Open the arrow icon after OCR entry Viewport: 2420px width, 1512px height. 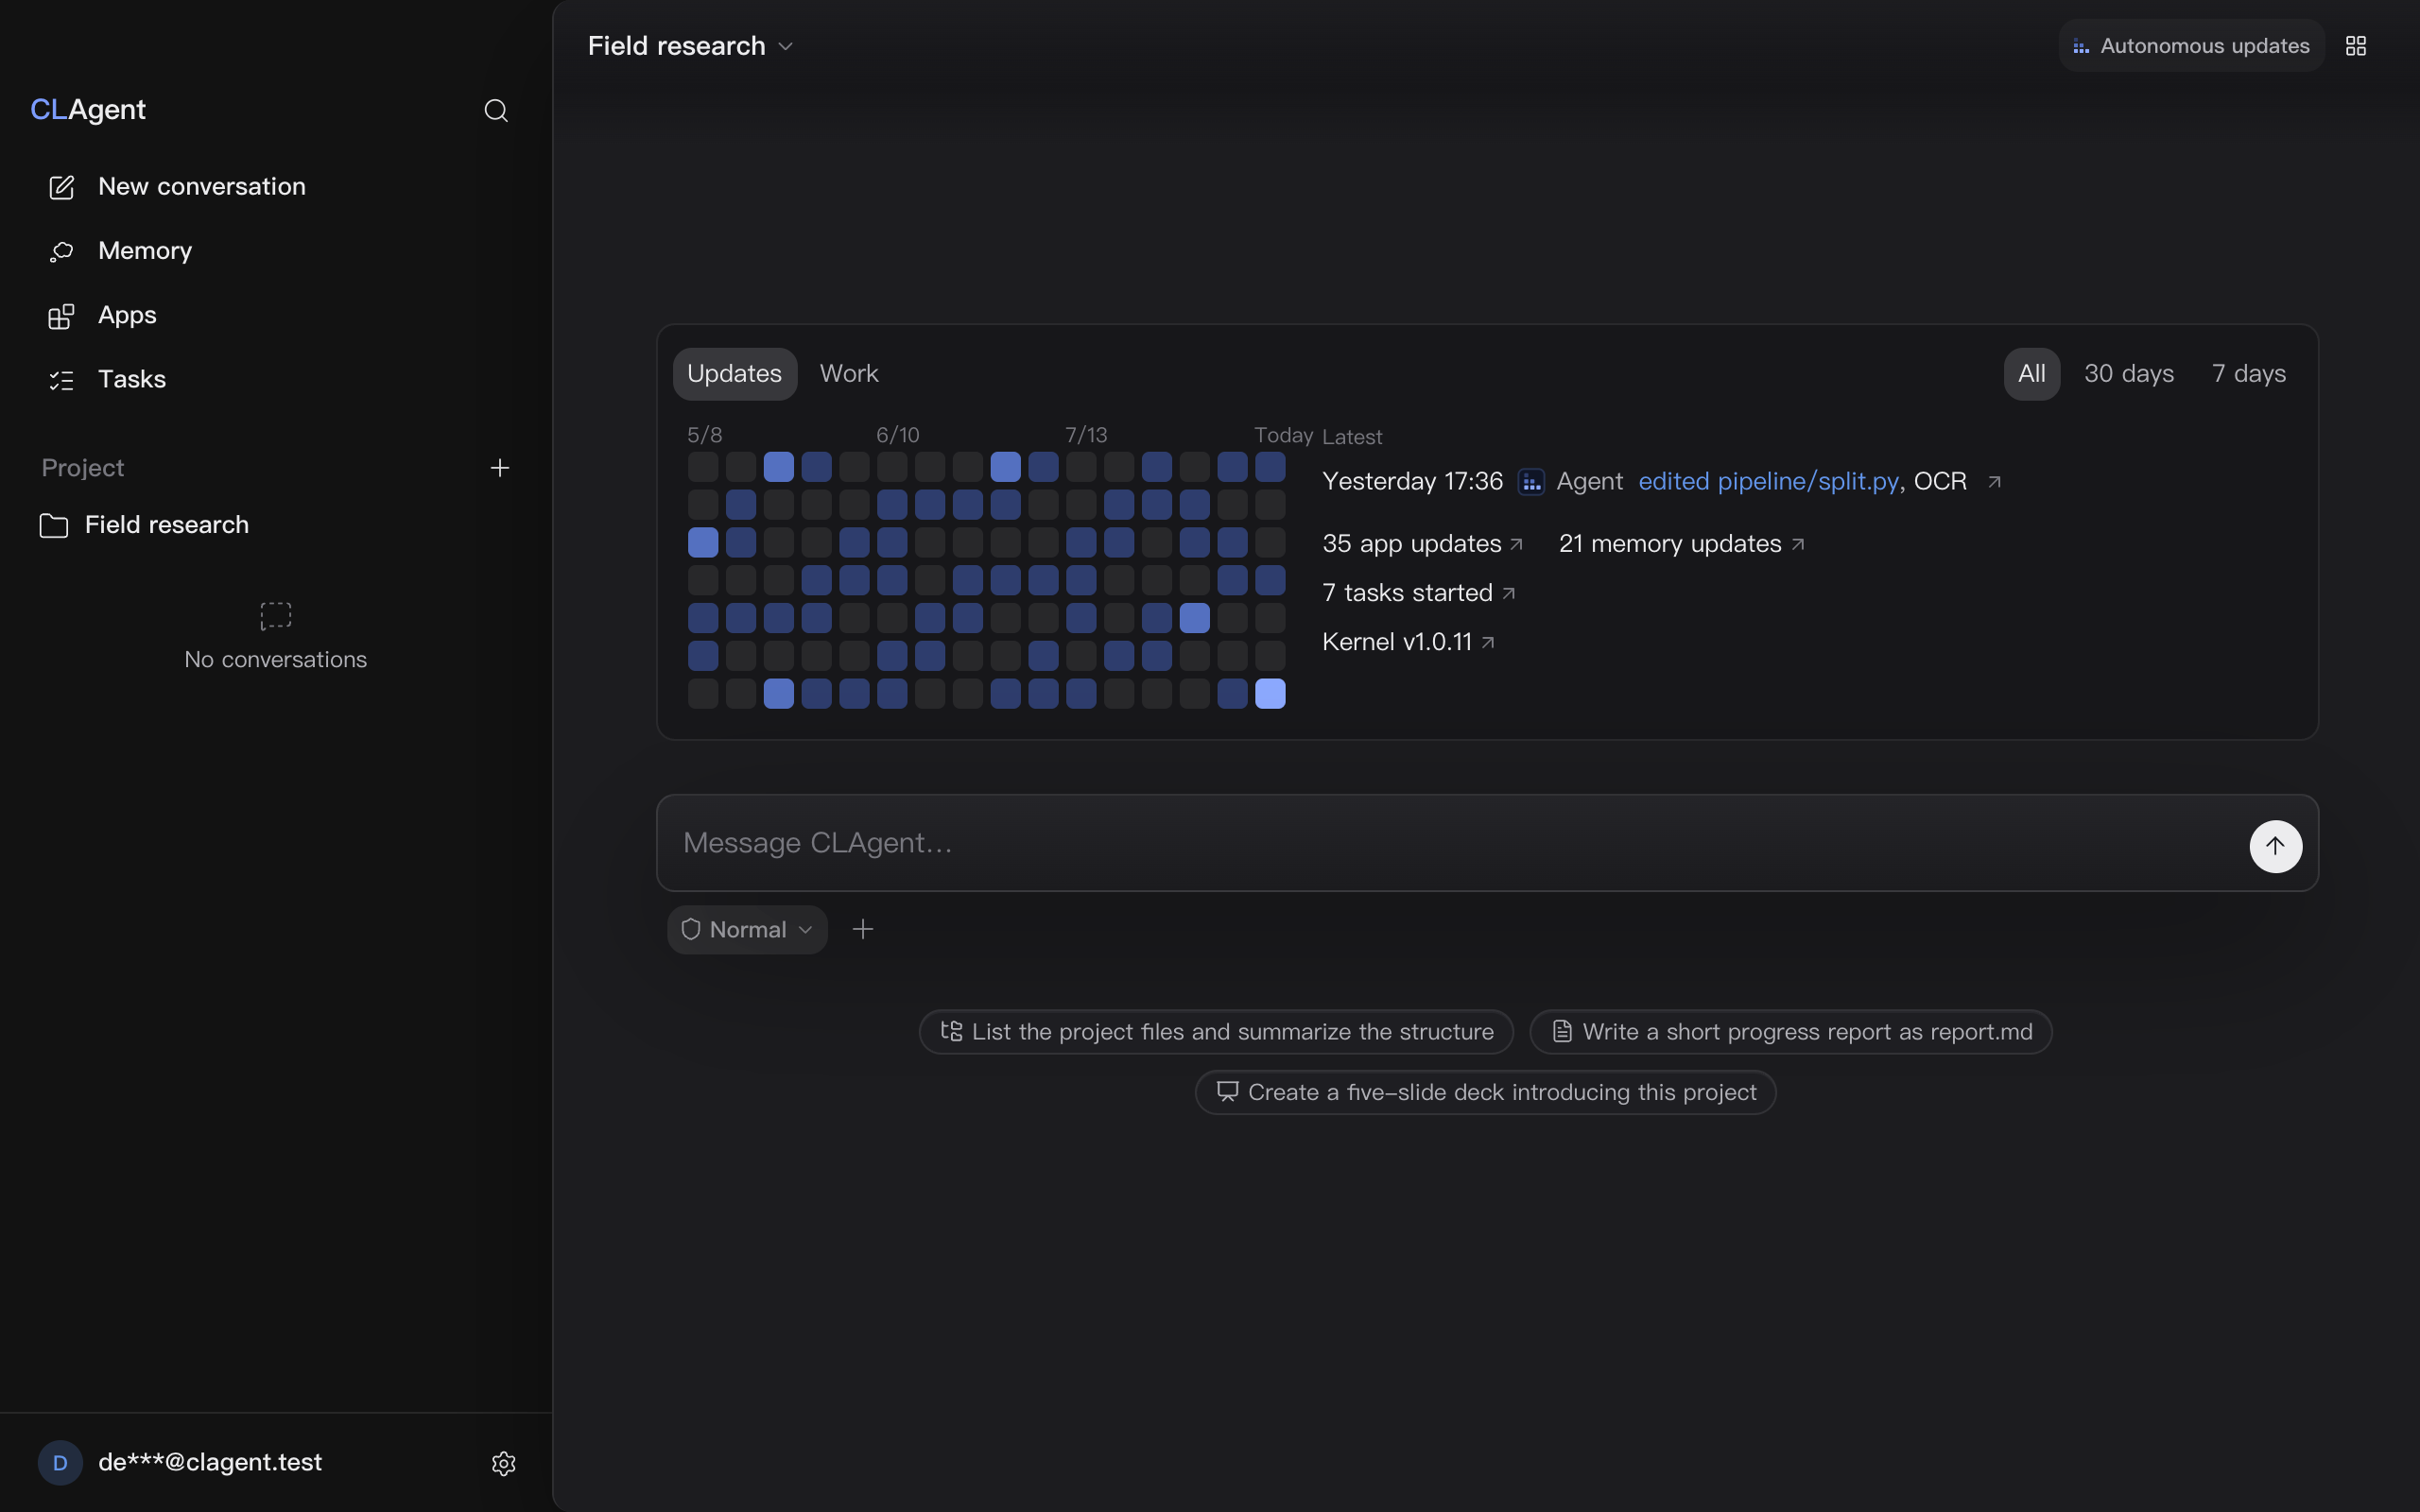coord(1994,482)
